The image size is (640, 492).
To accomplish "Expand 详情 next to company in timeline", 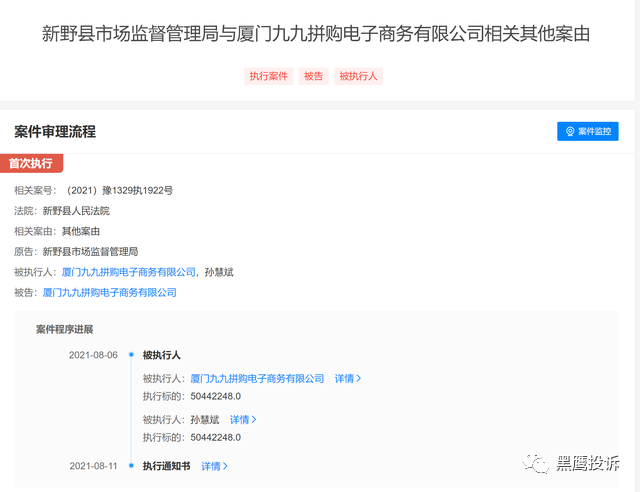I will [x=348, y=379].
